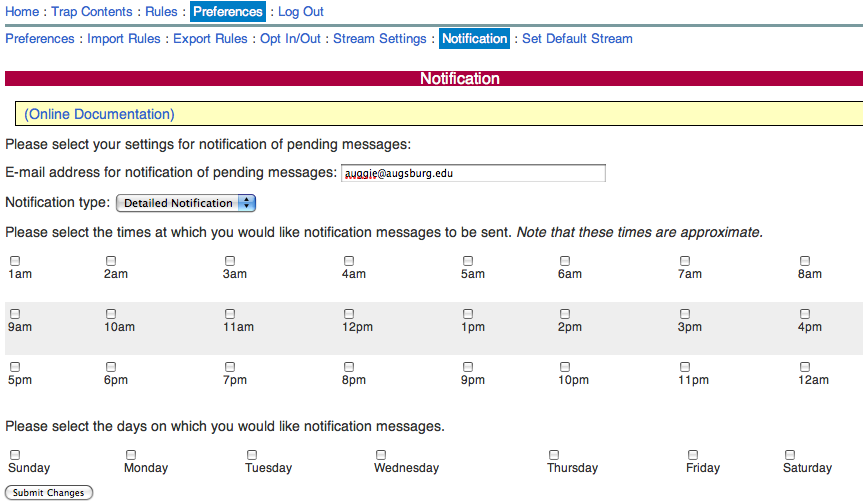Enable notifications on Monday

pos(131,455)
